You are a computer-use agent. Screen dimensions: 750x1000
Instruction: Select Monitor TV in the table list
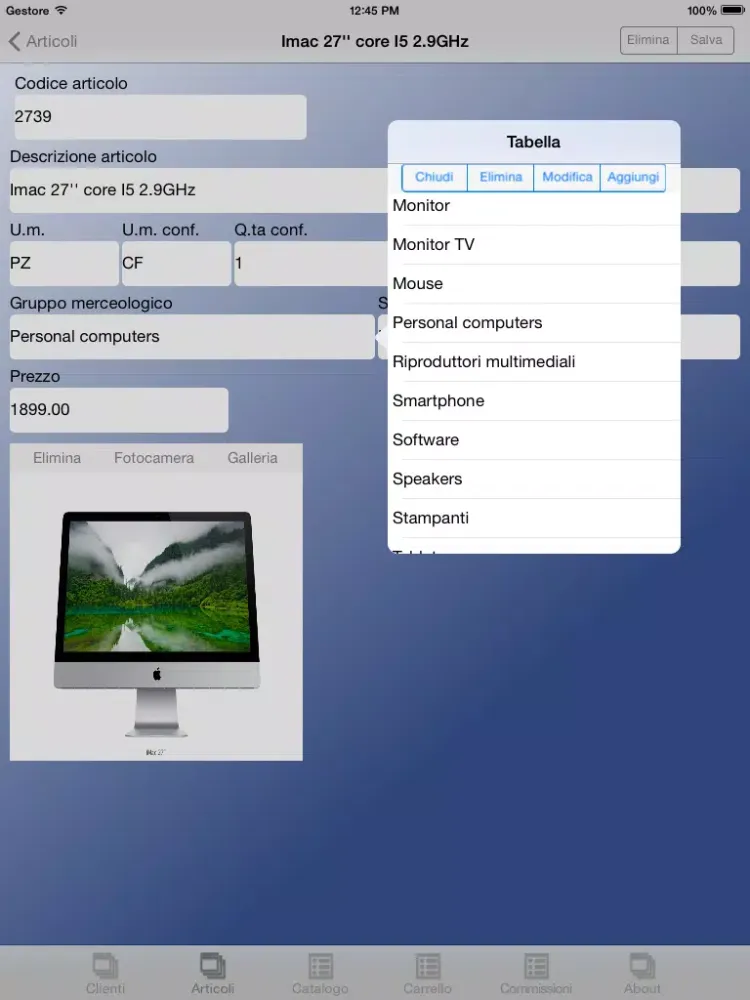(534, 245)
